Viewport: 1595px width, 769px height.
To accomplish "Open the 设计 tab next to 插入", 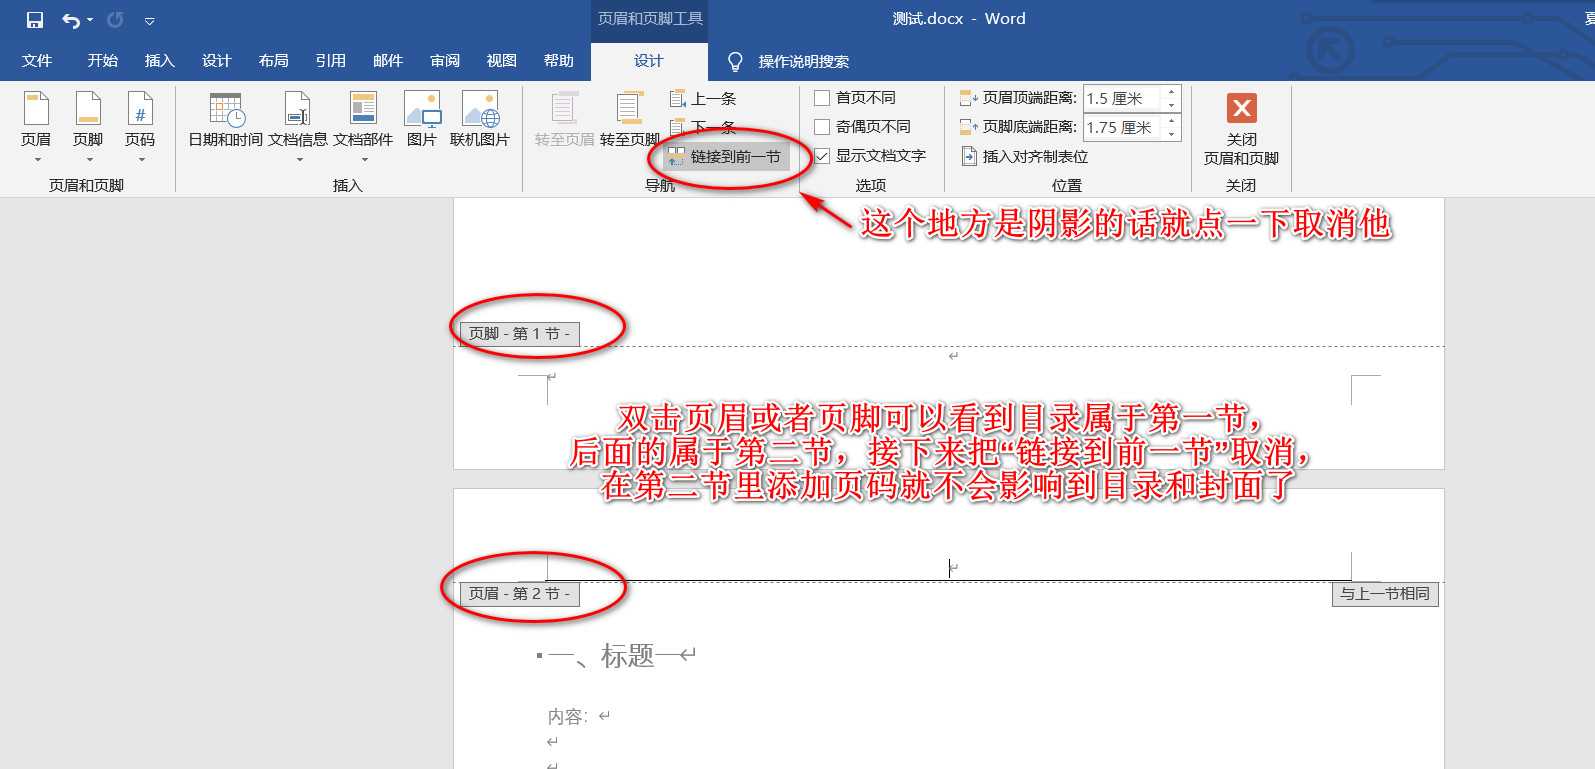I will (x=216, y=61).
